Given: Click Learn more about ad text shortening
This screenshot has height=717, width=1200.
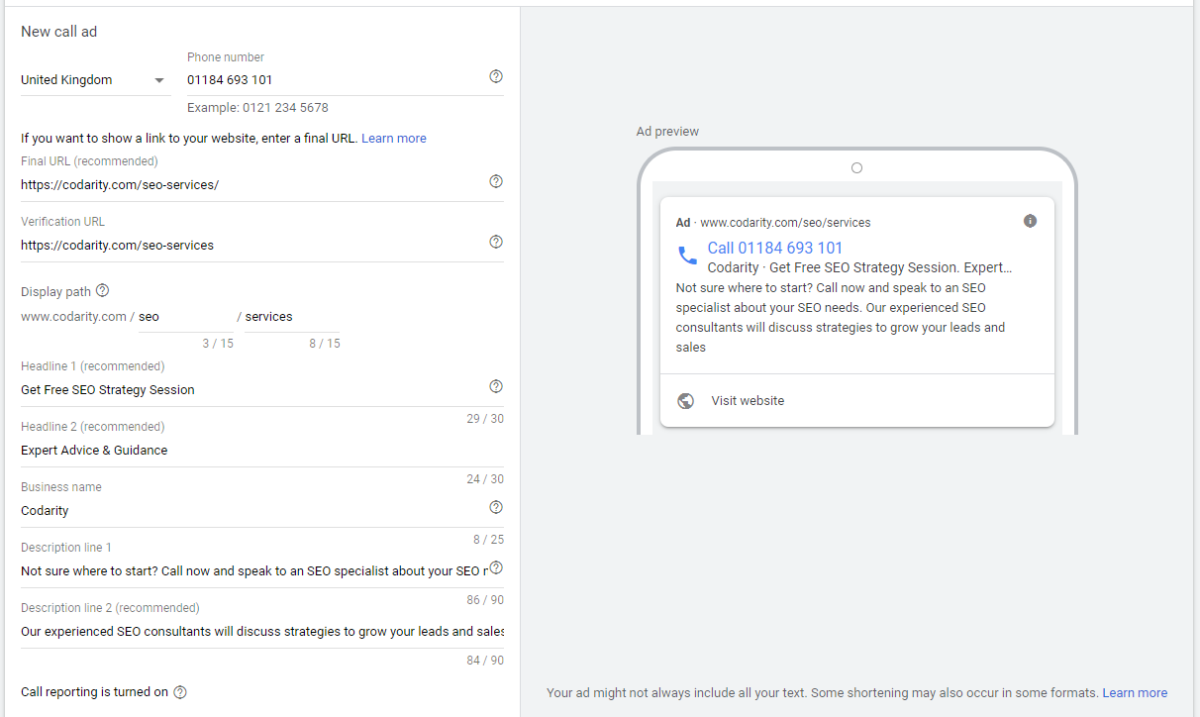Looking at the screenshot, I should coord(1134,692).
